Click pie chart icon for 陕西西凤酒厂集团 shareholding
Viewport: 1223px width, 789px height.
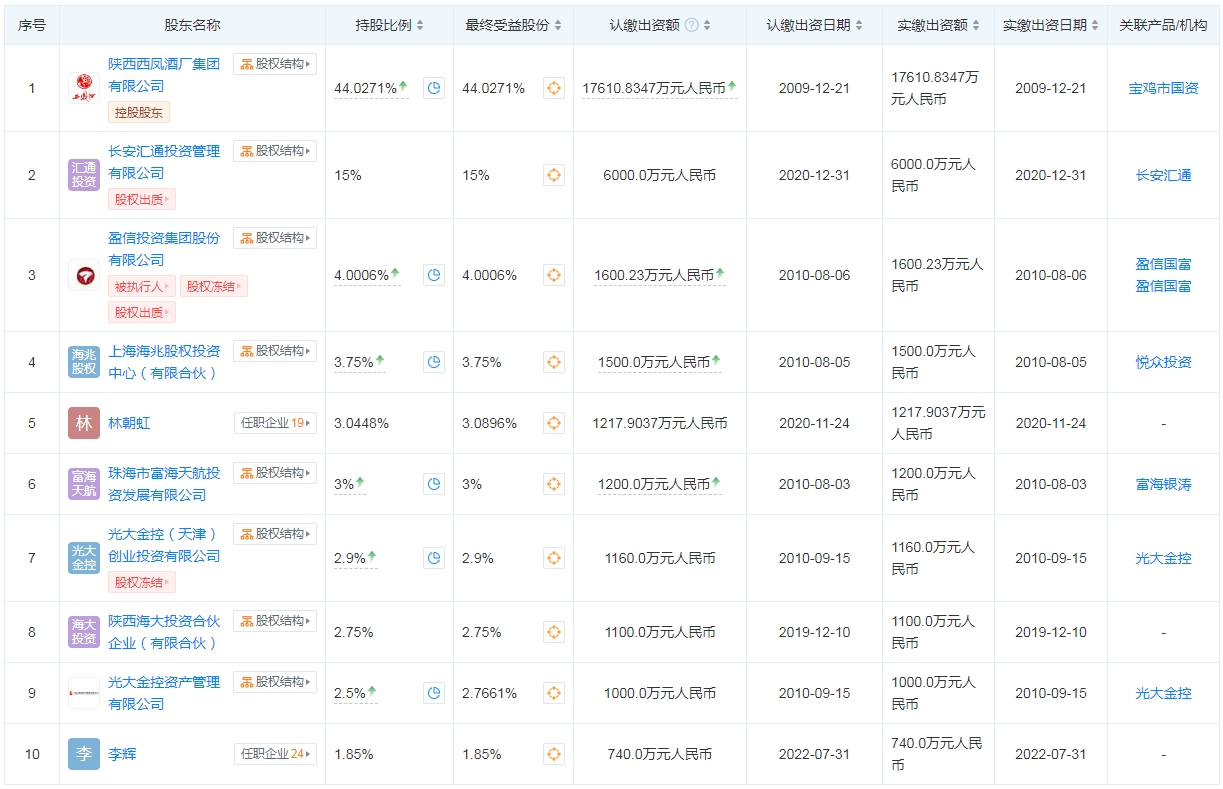(433, 89)
